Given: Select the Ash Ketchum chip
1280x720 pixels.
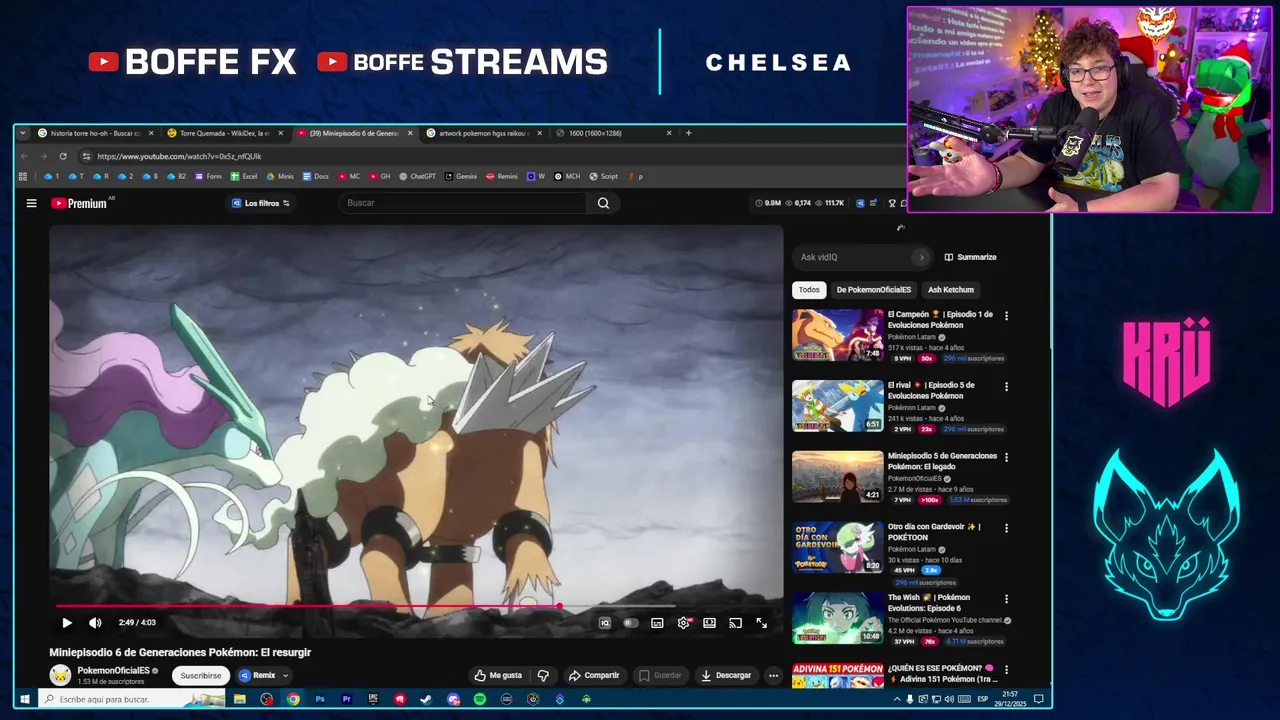Looking at the screenshot, I should pos(950,290).
